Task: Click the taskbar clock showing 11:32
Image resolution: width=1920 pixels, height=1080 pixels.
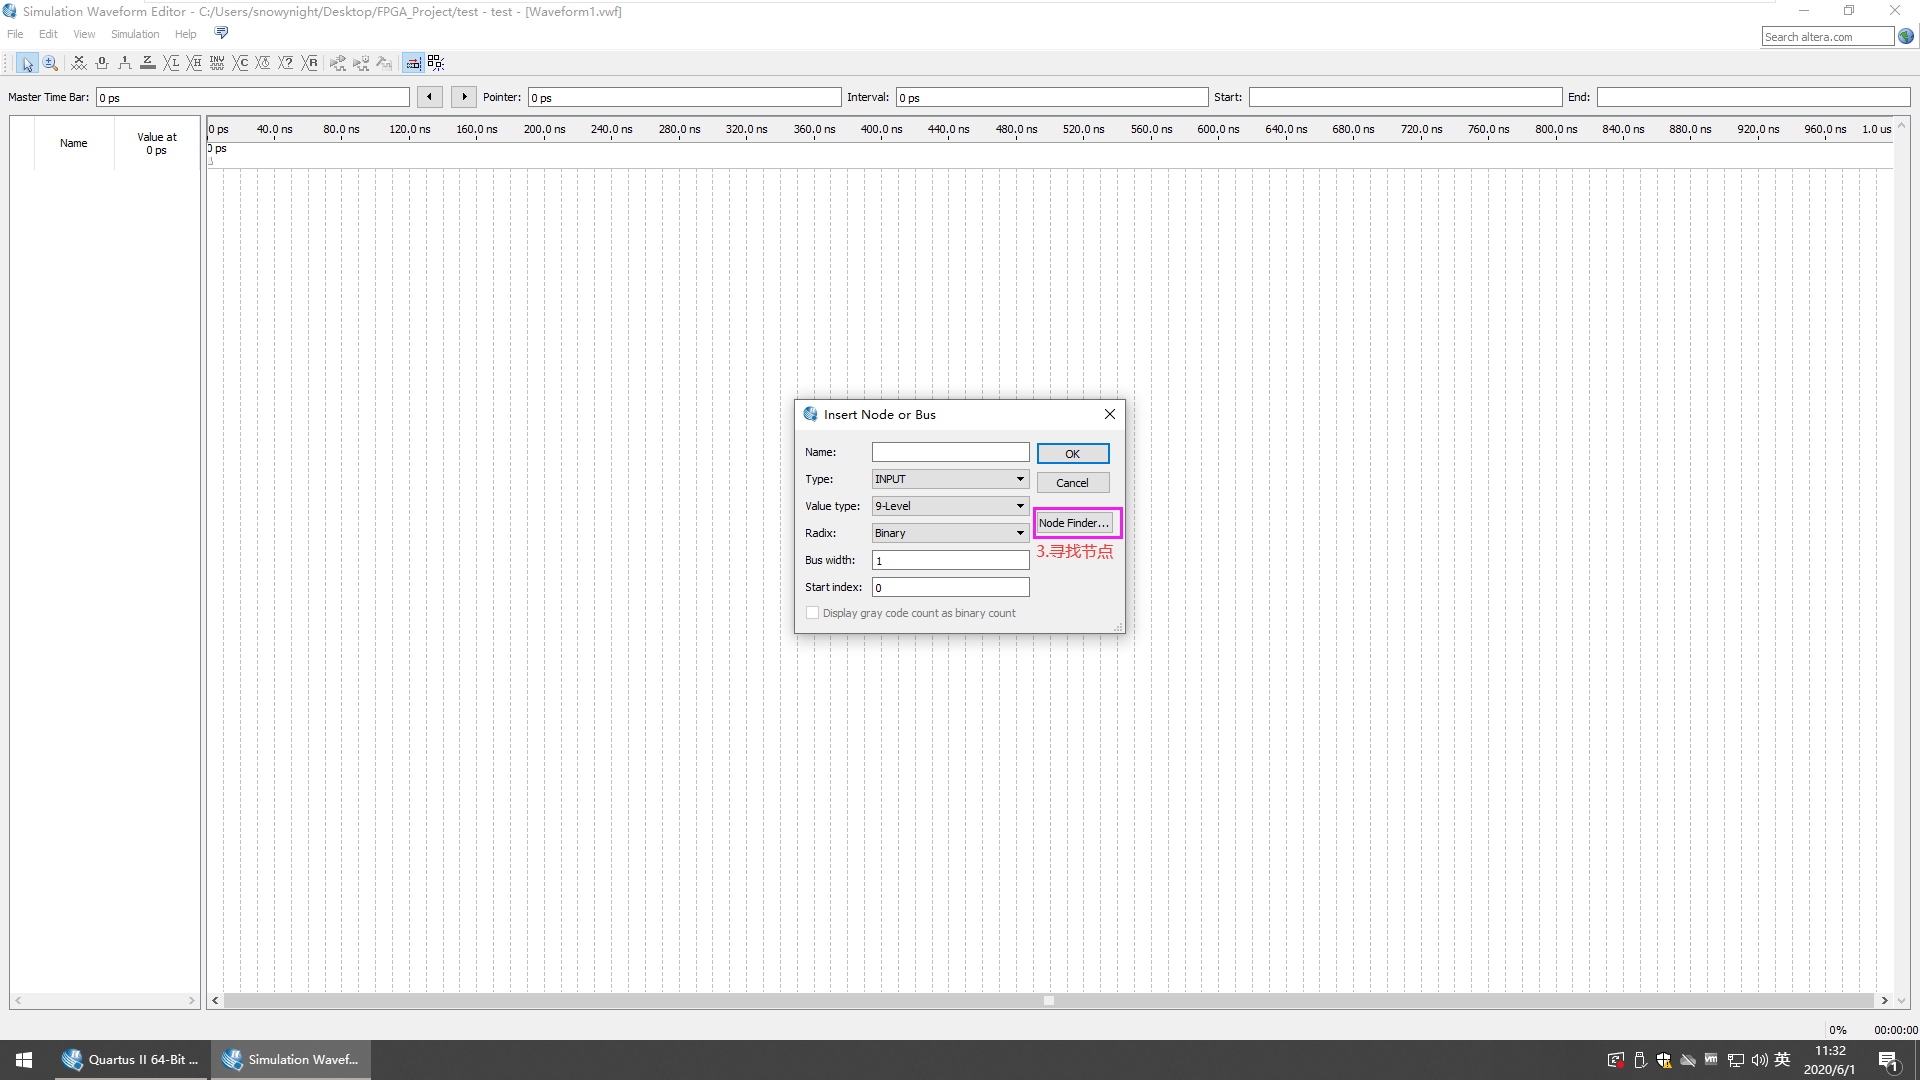Action: click(x=1830, y=1060)
